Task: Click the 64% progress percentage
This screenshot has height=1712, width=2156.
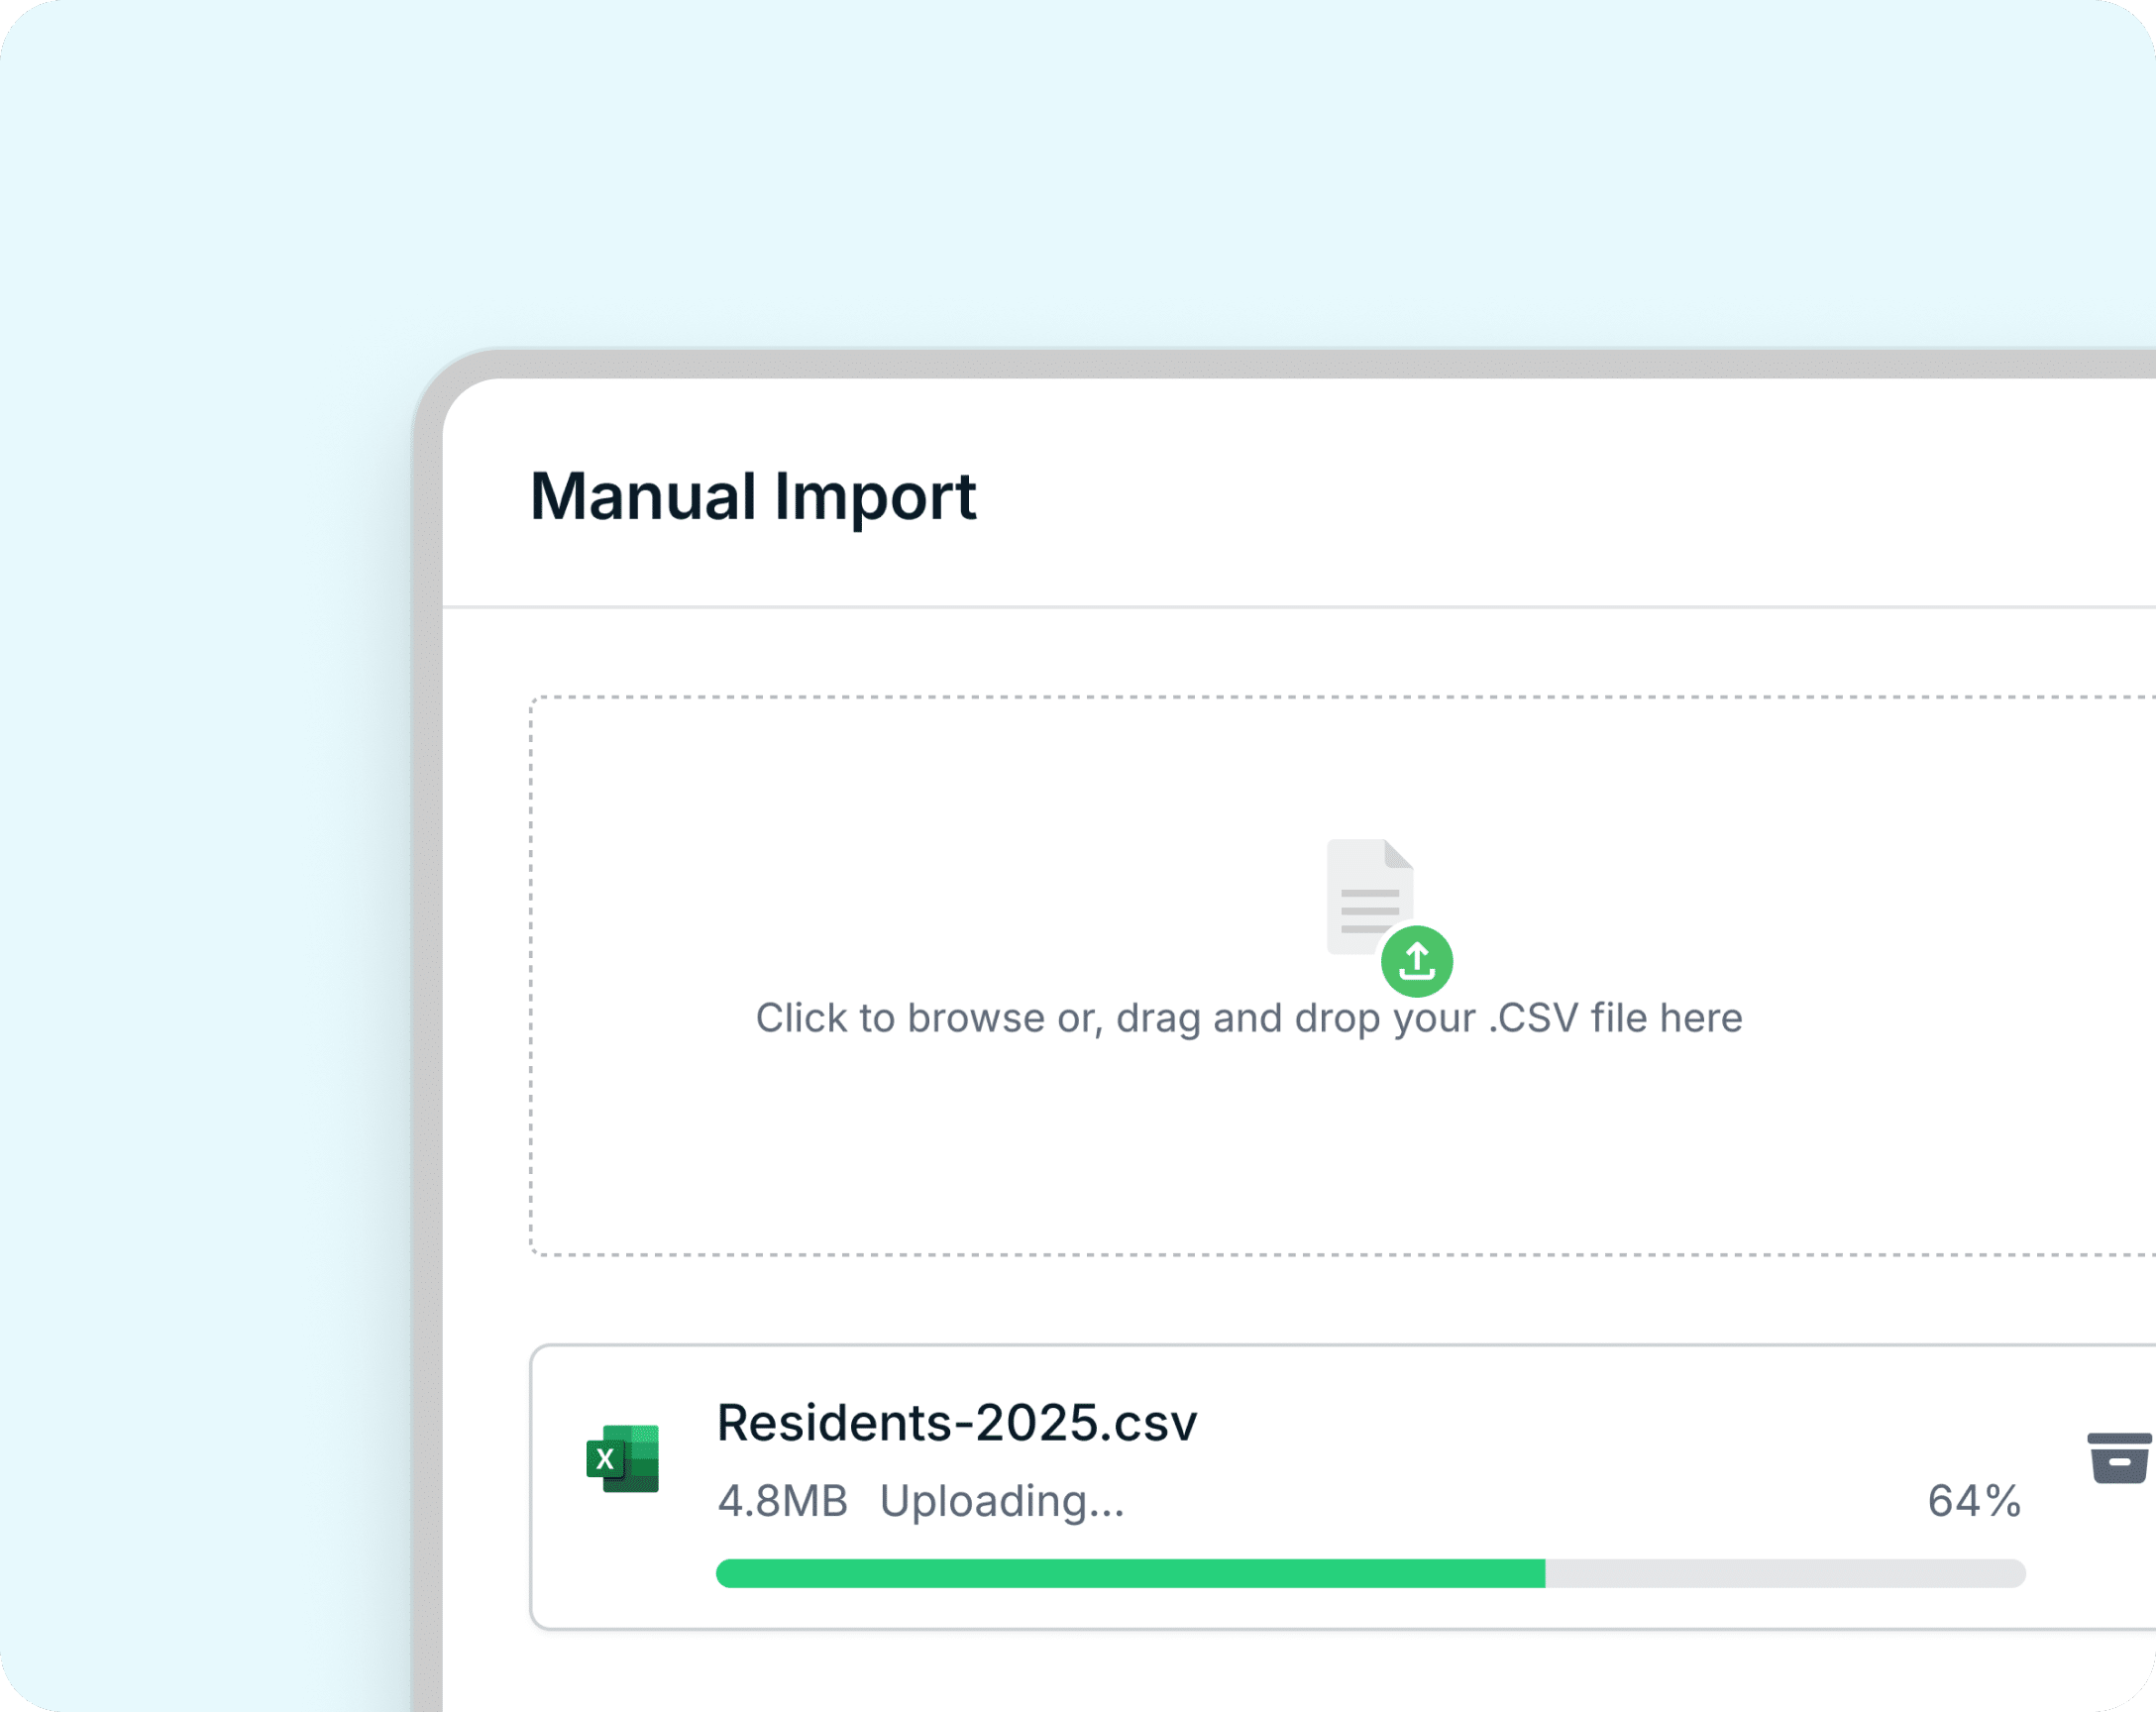Action: tap(1973, 1501)
